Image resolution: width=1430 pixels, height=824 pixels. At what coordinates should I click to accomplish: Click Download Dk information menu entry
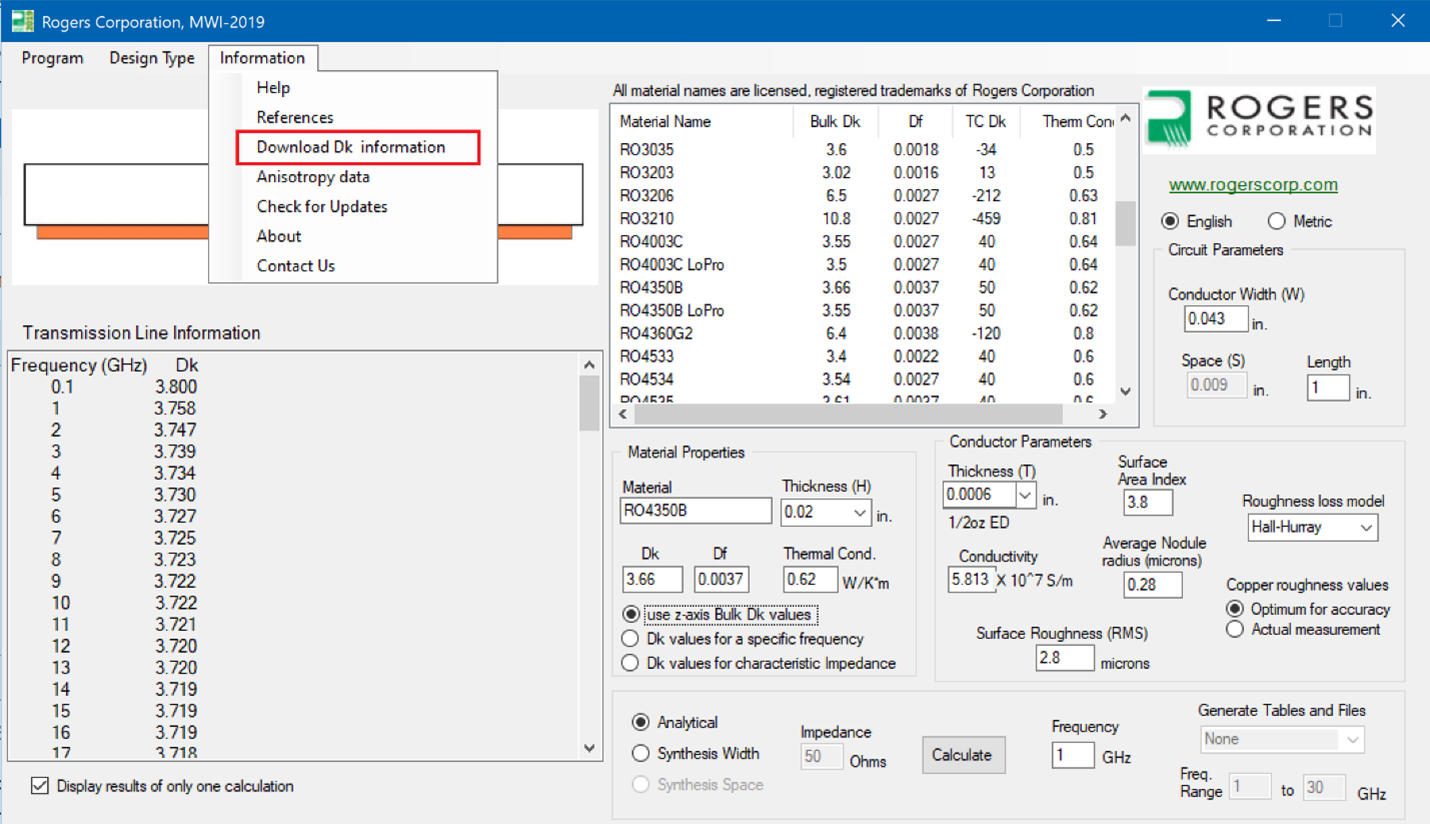pyautogui.click(x=350, y=147)
